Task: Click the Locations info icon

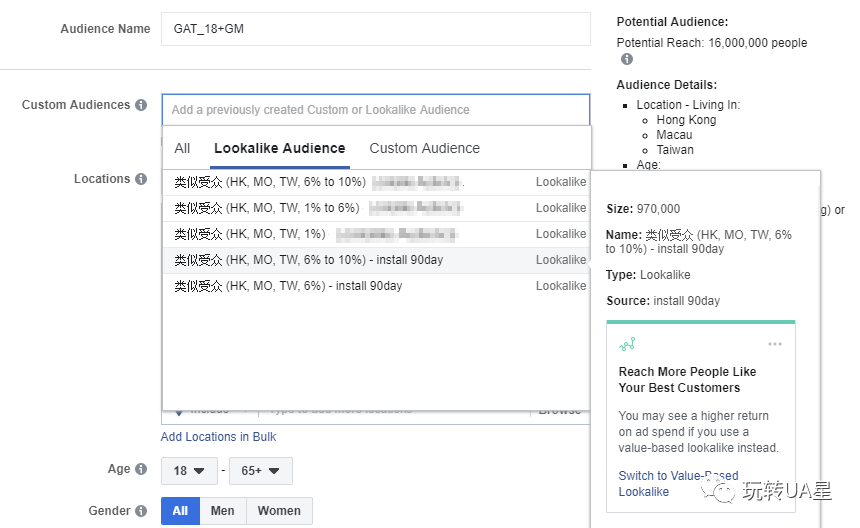Action: (141, 179)
